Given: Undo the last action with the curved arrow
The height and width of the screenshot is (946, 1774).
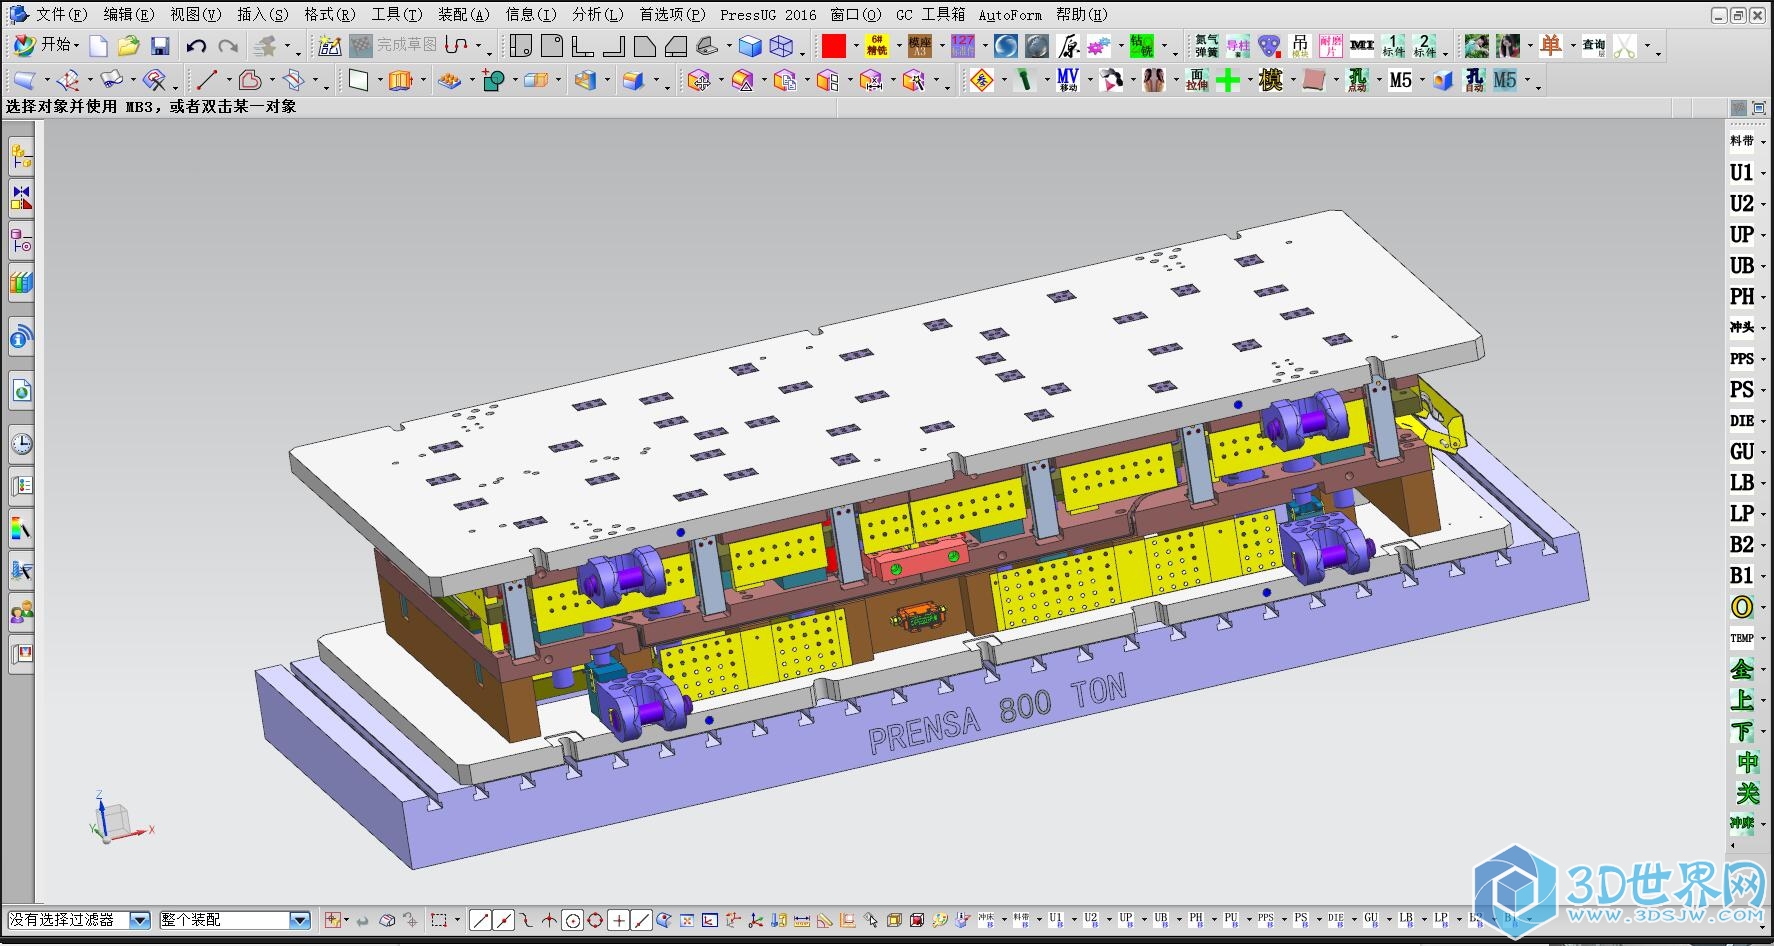Looking at the screenshot, I should (196, 46).
